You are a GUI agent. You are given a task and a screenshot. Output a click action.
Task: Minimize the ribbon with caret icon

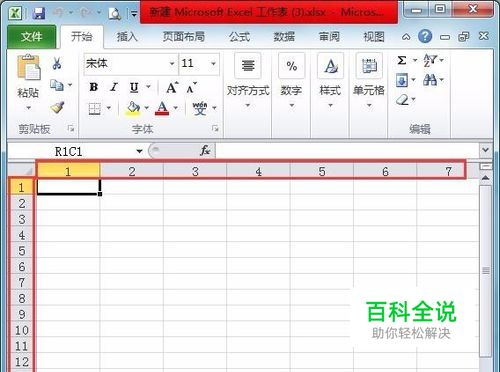click(x=406, y=37)
